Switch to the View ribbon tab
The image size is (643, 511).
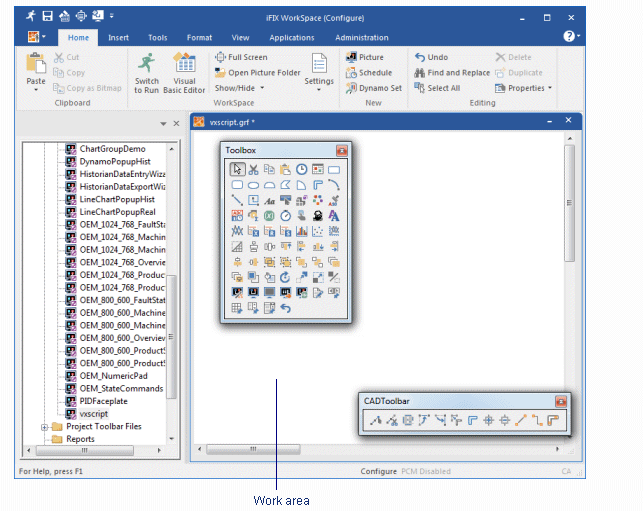click(240, 38)
